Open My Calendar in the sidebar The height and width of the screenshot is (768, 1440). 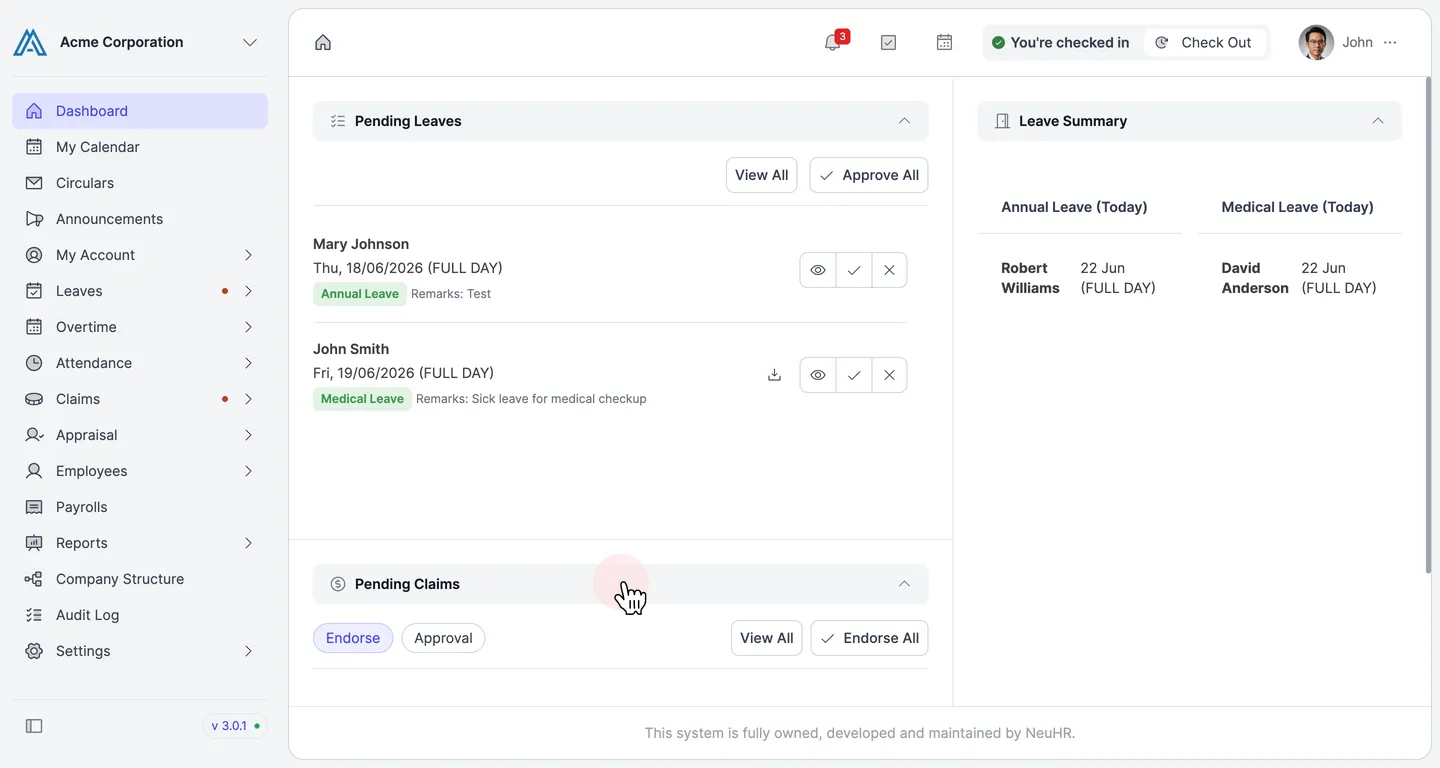pyautogui.click(x=140, y=147)
